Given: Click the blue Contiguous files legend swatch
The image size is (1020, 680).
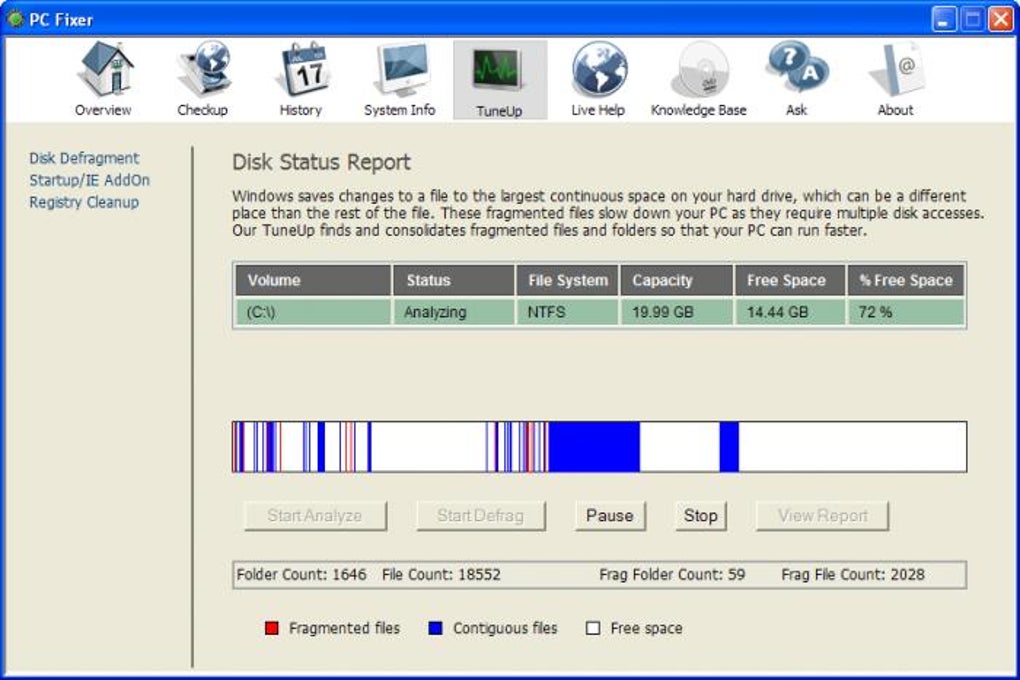Looking at the screenshot, I should (x=435, y=628).
